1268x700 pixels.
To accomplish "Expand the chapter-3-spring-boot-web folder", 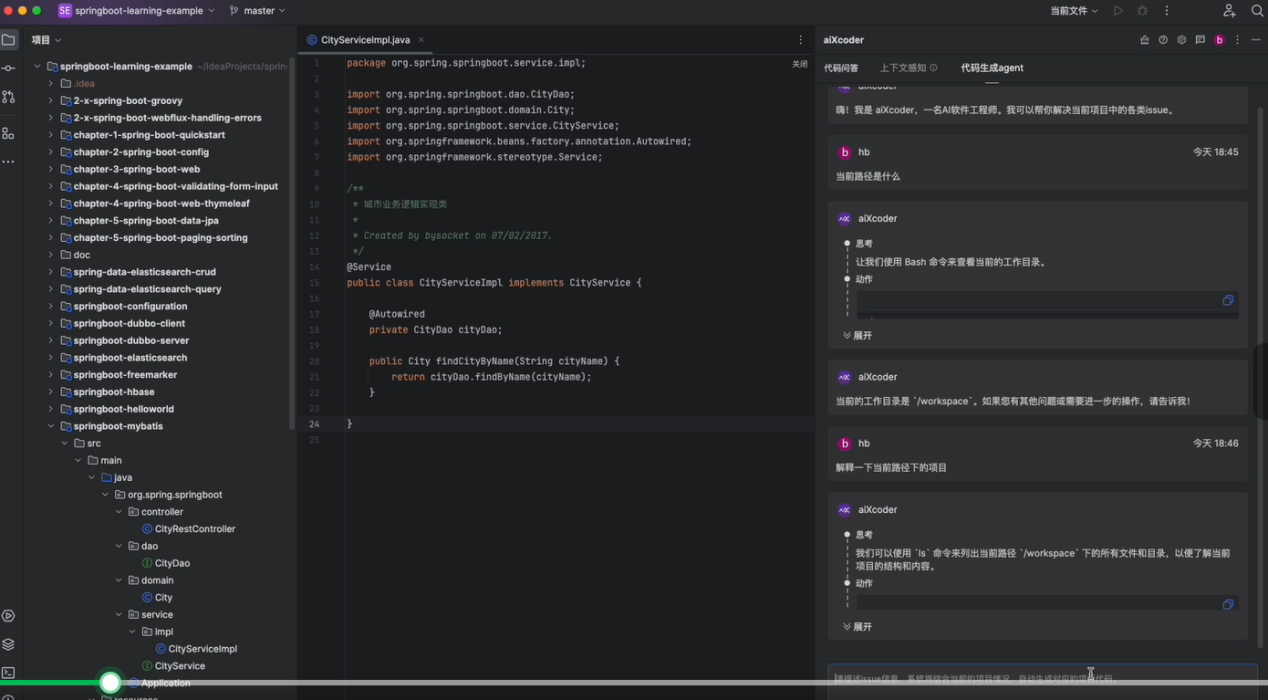I will (x=51, y=169).
